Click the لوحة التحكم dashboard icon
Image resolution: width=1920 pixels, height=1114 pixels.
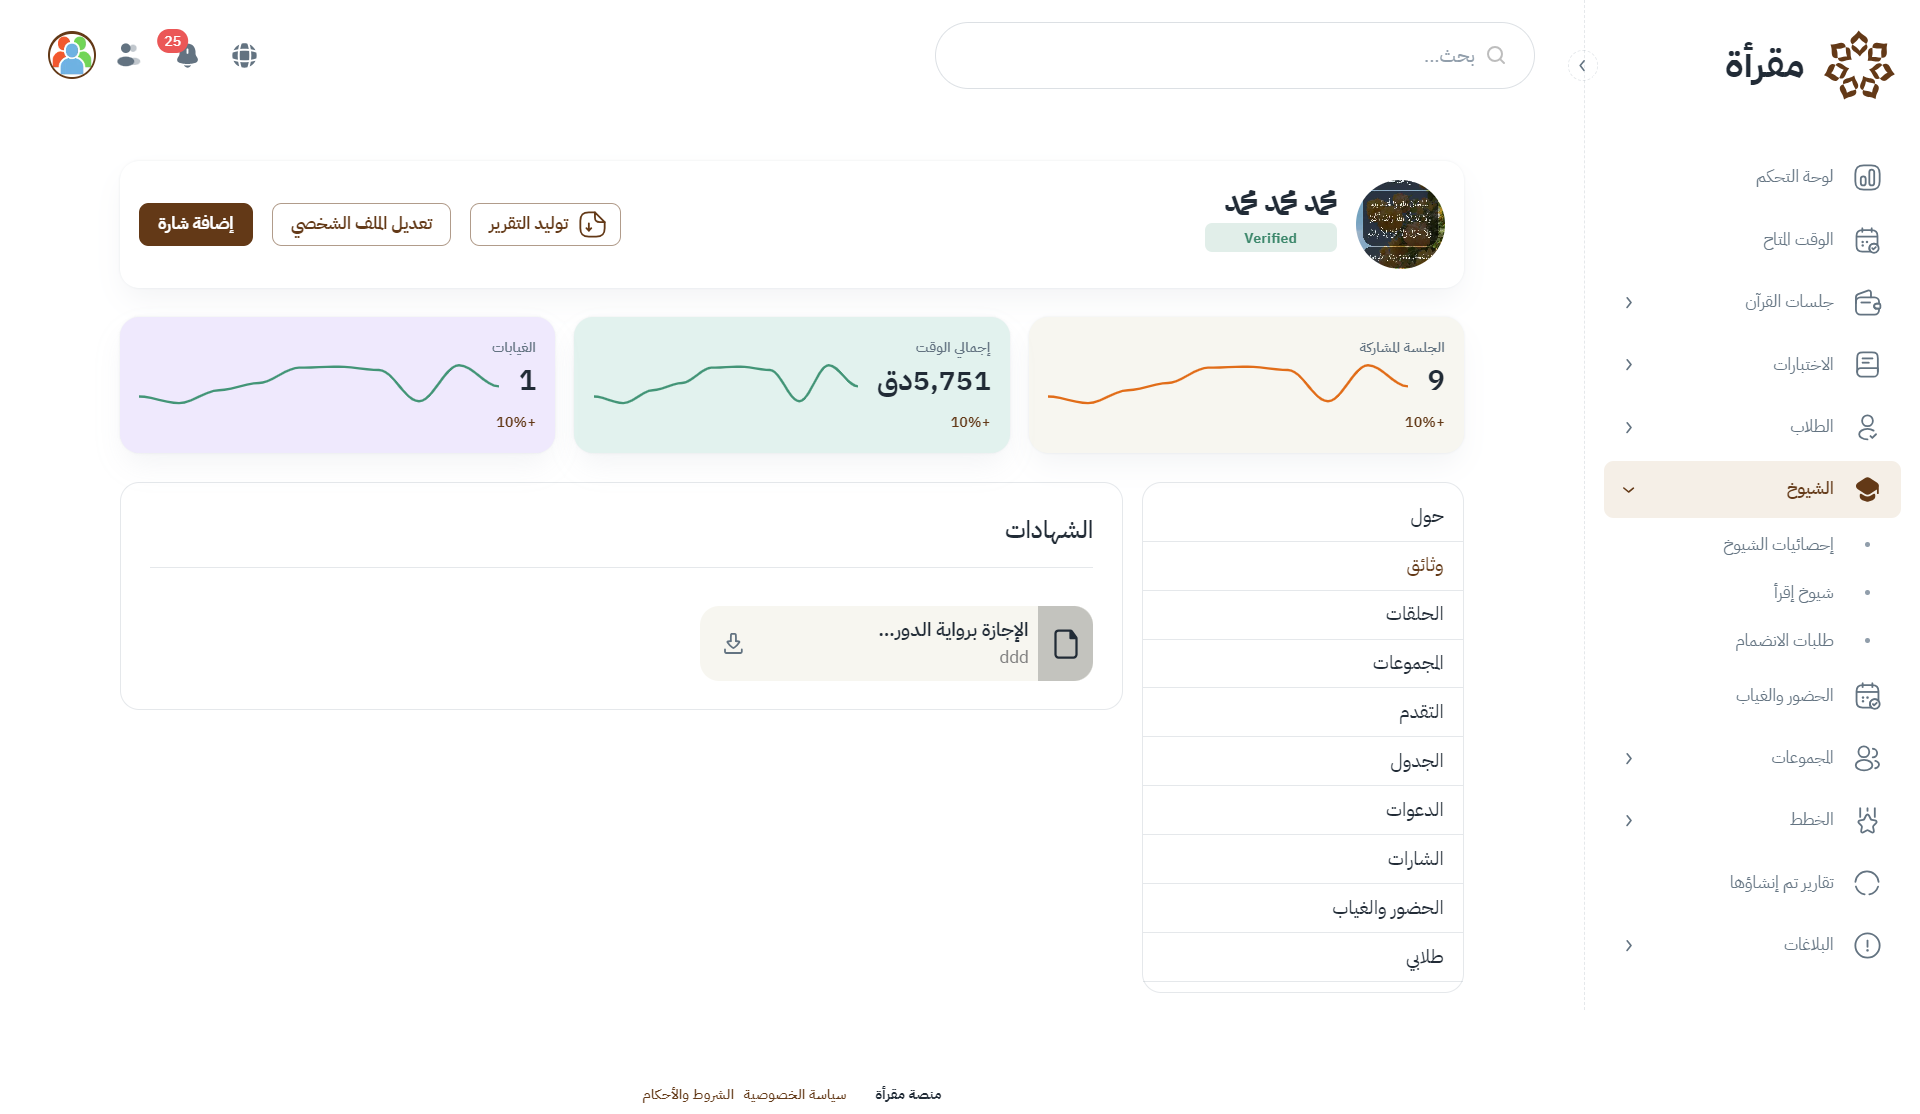(1867, 177)
